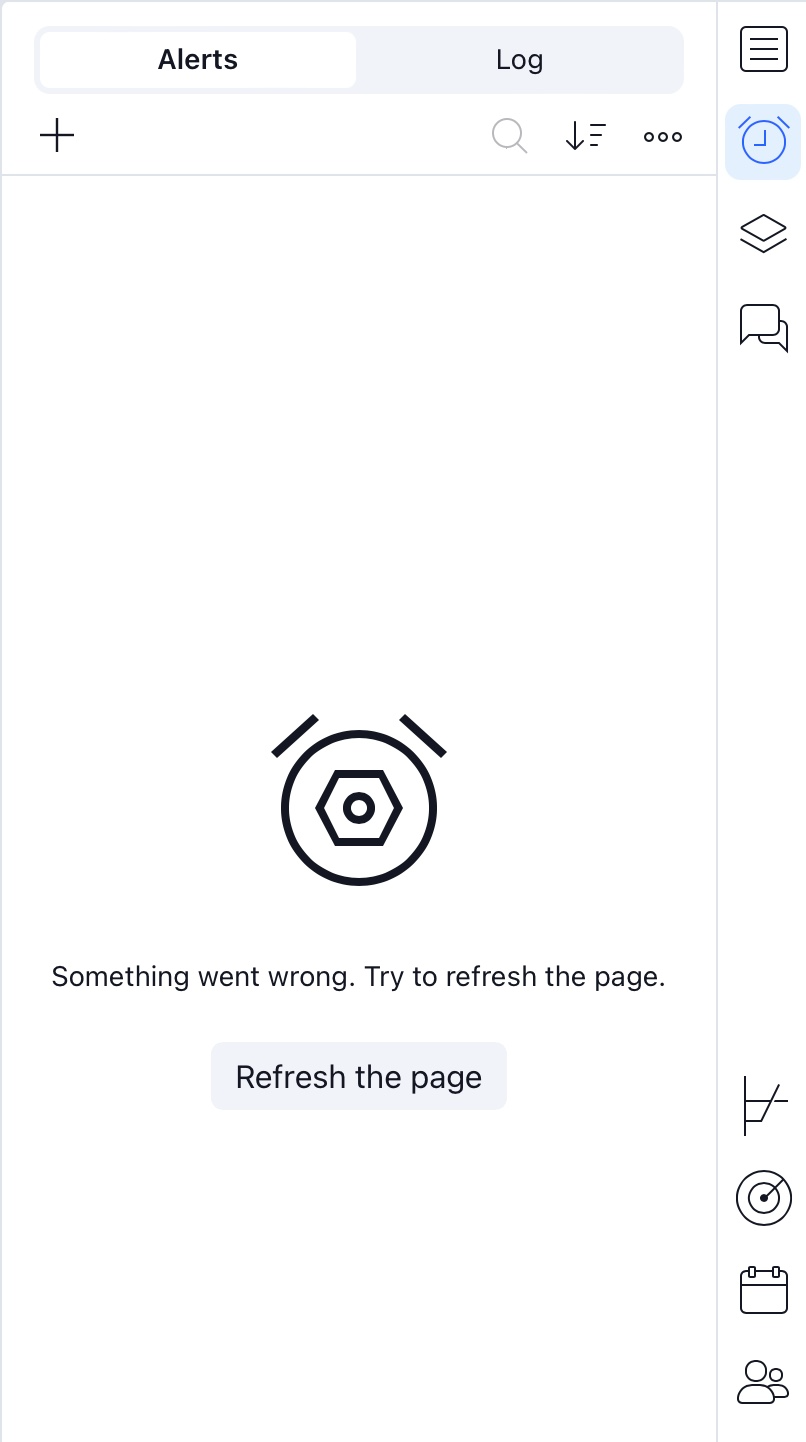Click the divider between panel and sidebar
This screenshot has width=806, height=1442.
(717, 720)
